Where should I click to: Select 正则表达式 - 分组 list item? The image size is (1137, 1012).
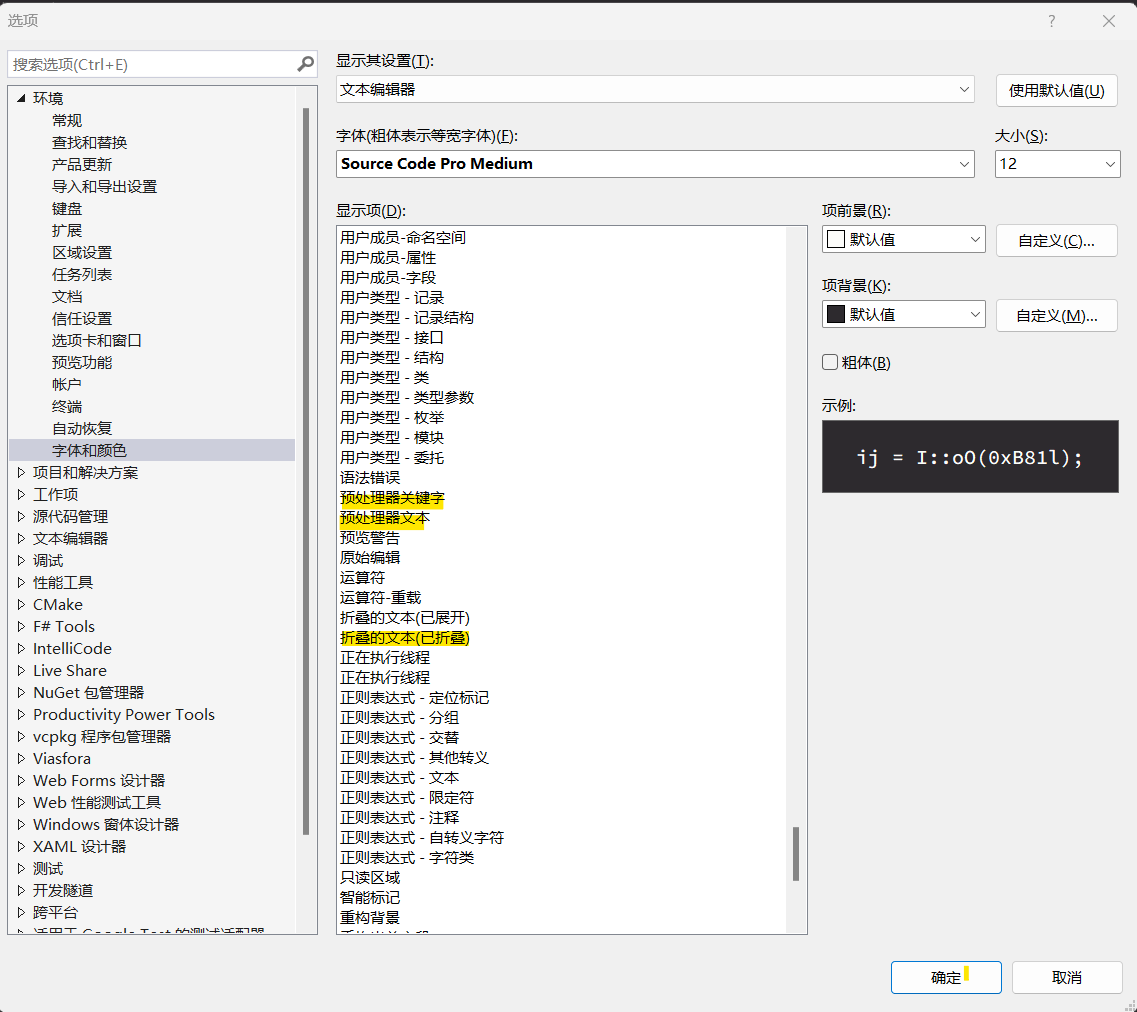[400, 718]
